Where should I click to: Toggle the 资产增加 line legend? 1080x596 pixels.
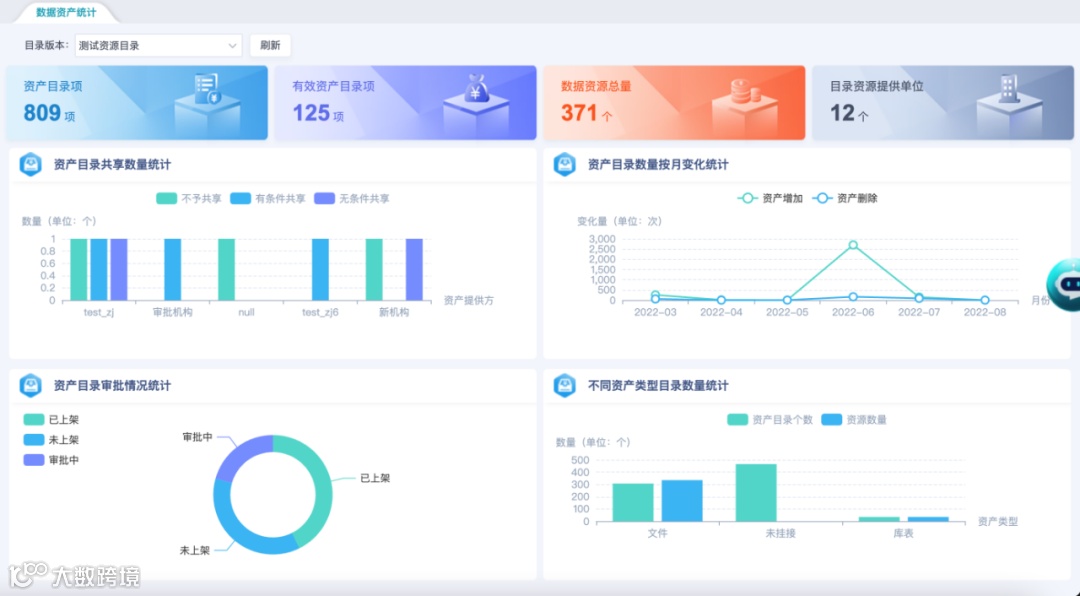tap(770, 198)
